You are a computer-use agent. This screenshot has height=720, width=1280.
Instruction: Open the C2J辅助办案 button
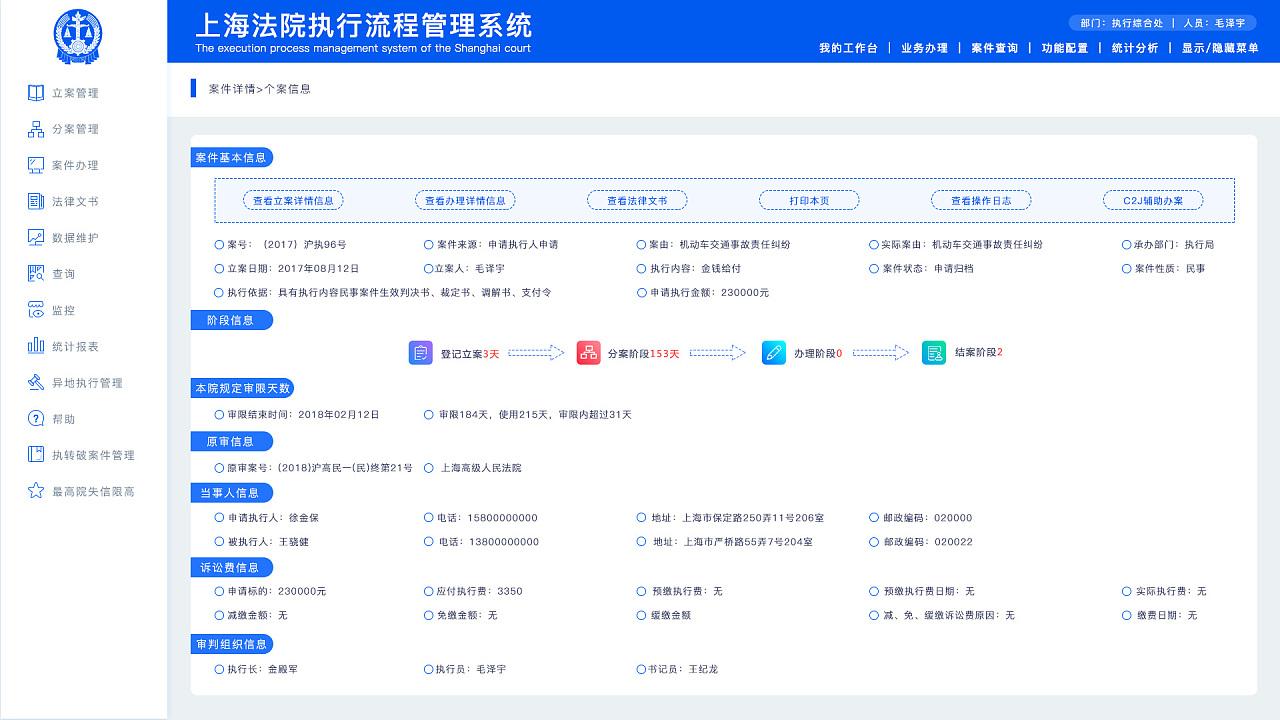pos(1153,201)
